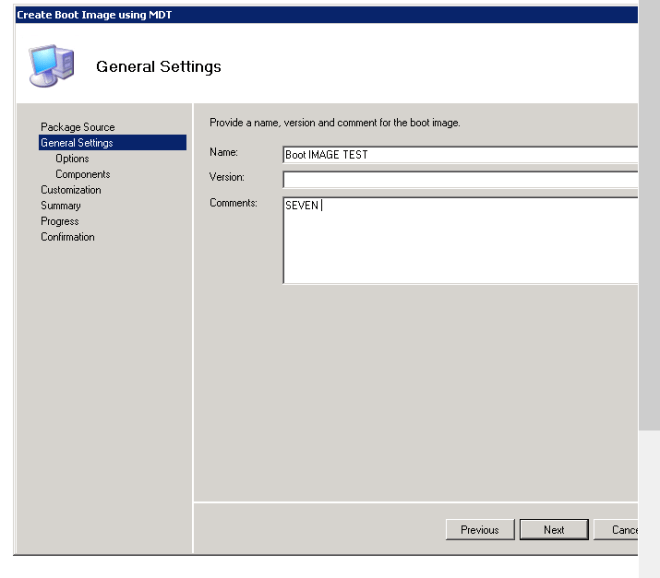Select Package Source in wizard steps
Image resolution: width=660 pixels, height=578 pixels.
77,127
